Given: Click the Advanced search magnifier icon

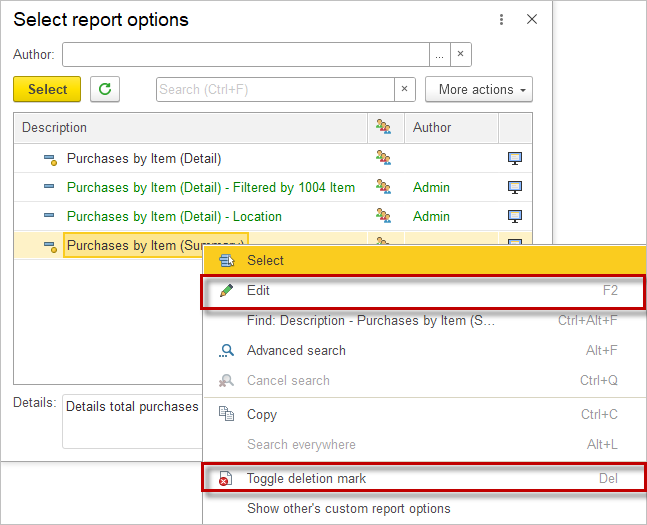Looking at the screenshot, I should pyautogui.click(x=227, y=350).
